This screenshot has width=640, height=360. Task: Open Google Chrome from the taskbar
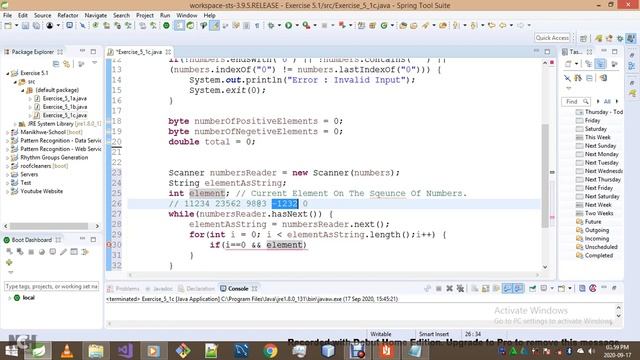click(270, 351)
